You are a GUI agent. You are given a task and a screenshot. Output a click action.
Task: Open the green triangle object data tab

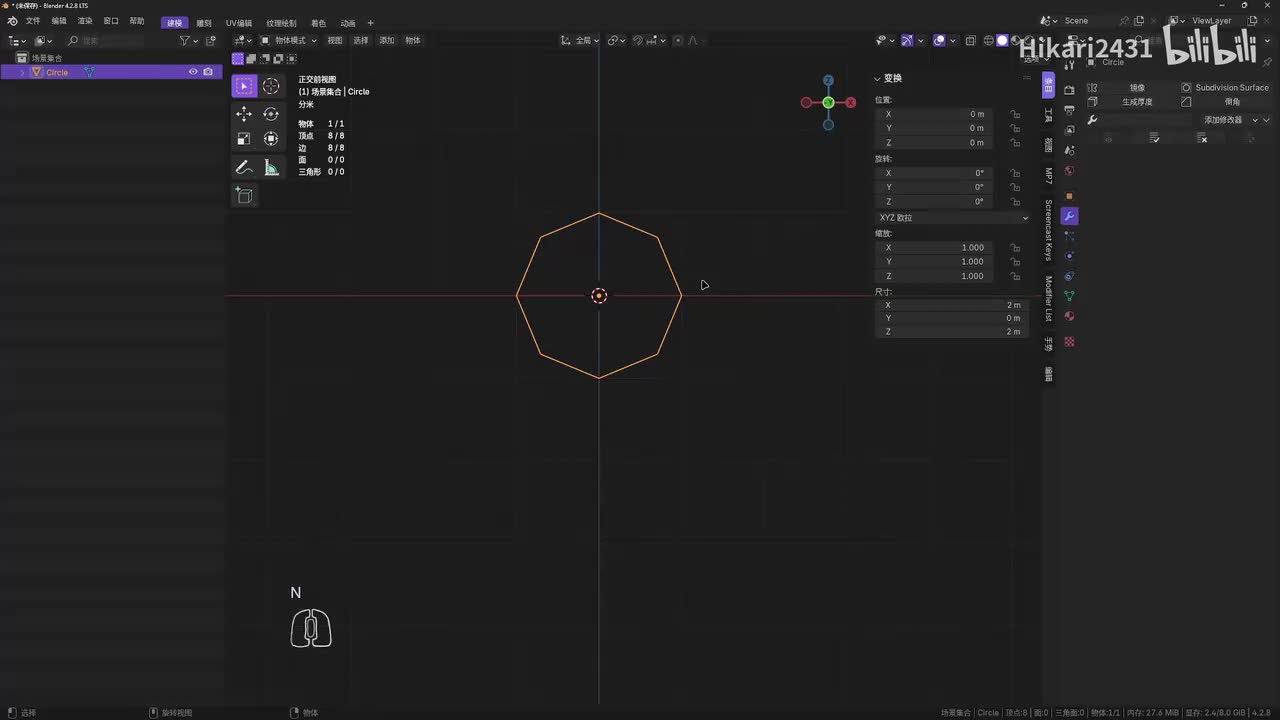pyautogui.click(x=1069, y=296)
